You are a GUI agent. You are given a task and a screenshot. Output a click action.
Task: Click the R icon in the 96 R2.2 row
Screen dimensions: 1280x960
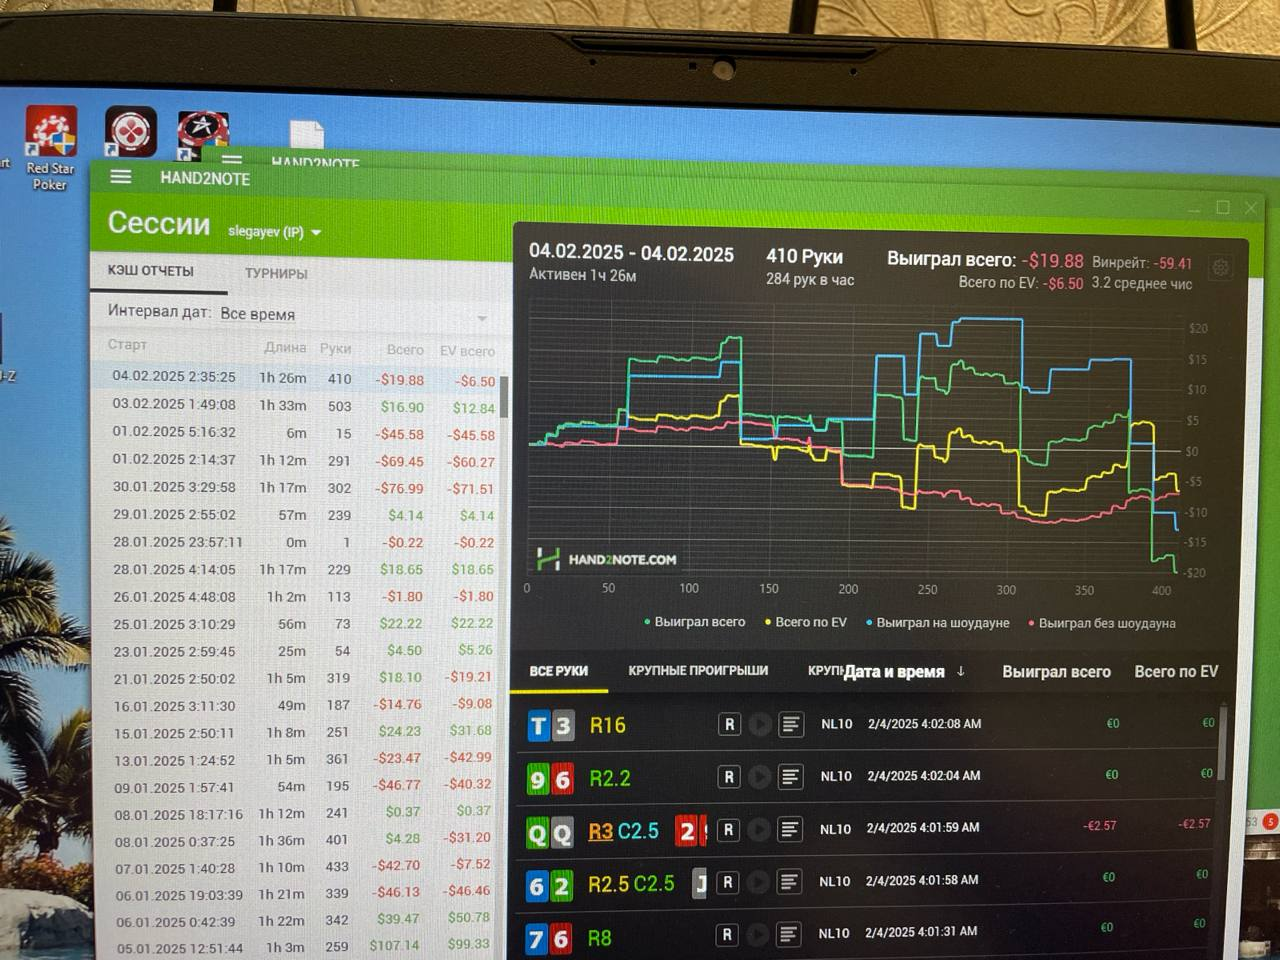[729, 776]
